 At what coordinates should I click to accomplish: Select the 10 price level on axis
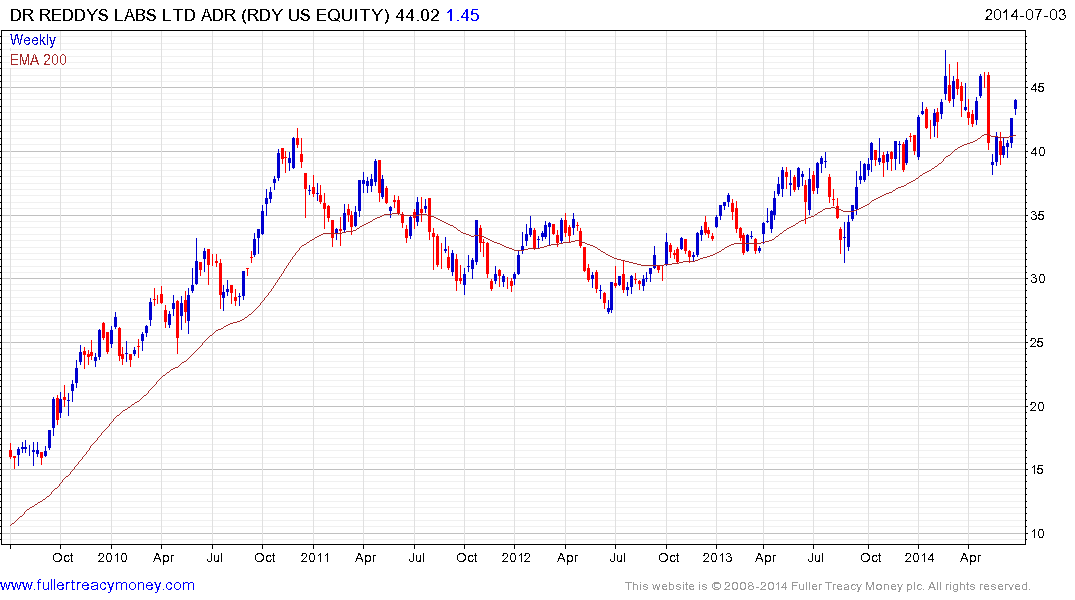coord(1040,534)
